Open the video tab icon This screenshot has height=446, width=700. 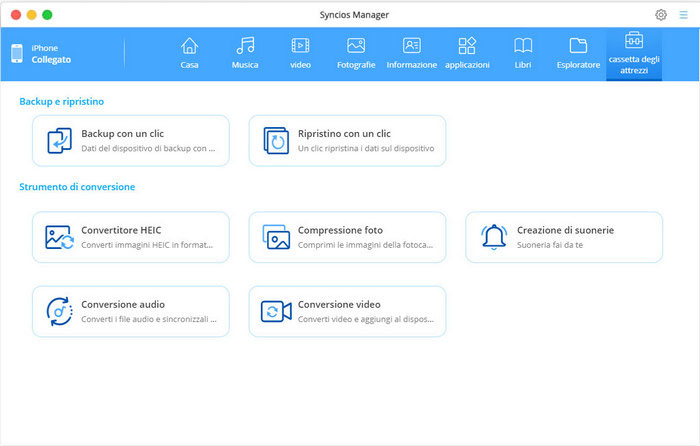[x=300, y=46]
